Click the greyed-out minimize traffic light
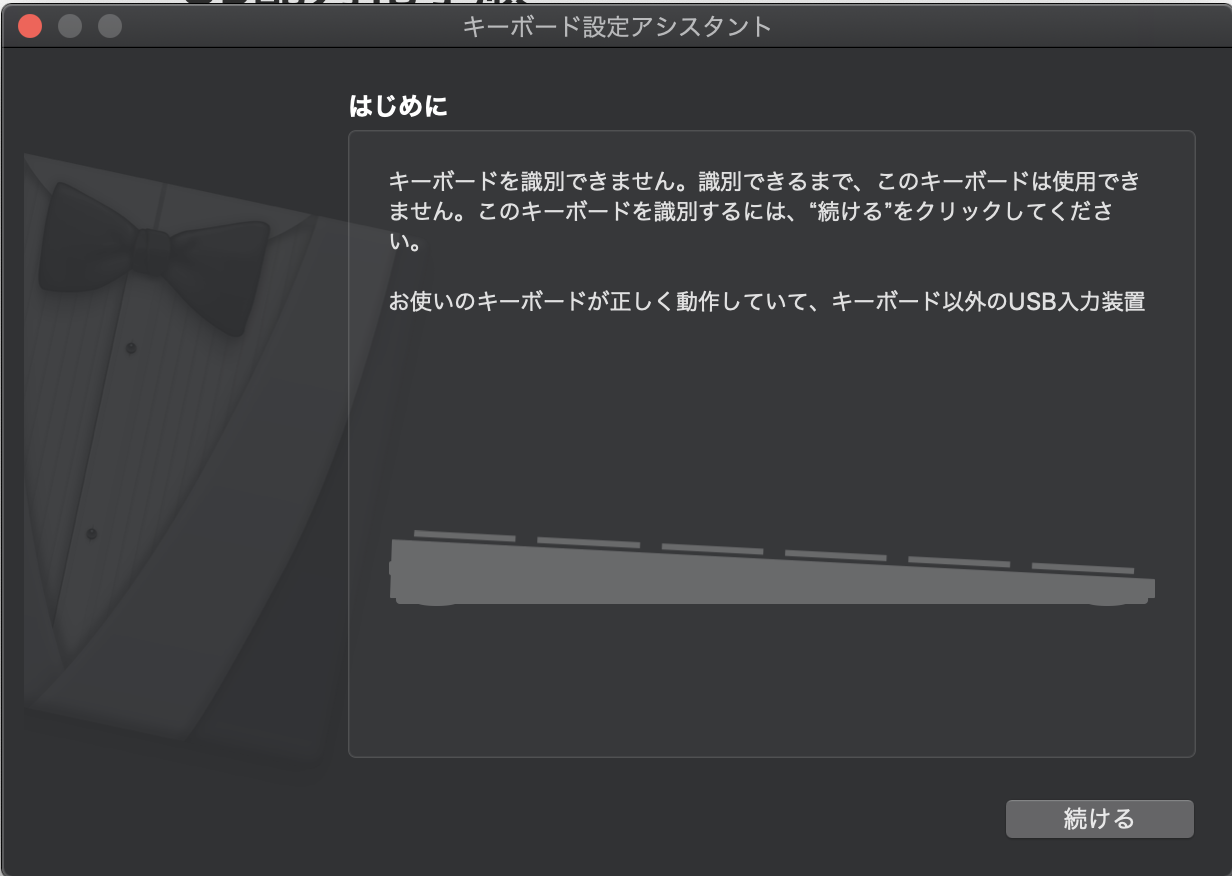1232x876 pixels. coord(70,26)
